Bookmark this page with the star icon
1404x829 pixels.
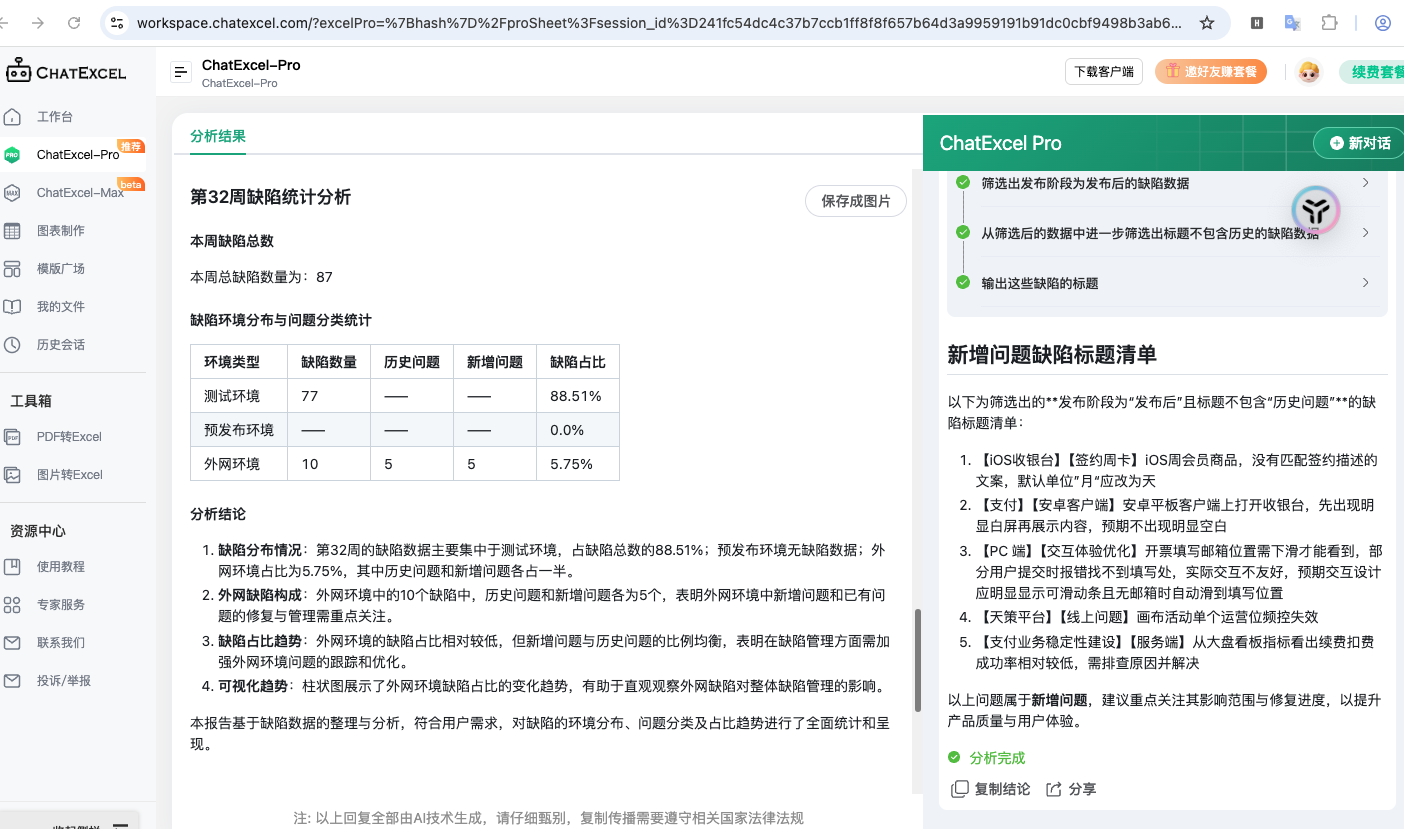[x=1207, y=22]
